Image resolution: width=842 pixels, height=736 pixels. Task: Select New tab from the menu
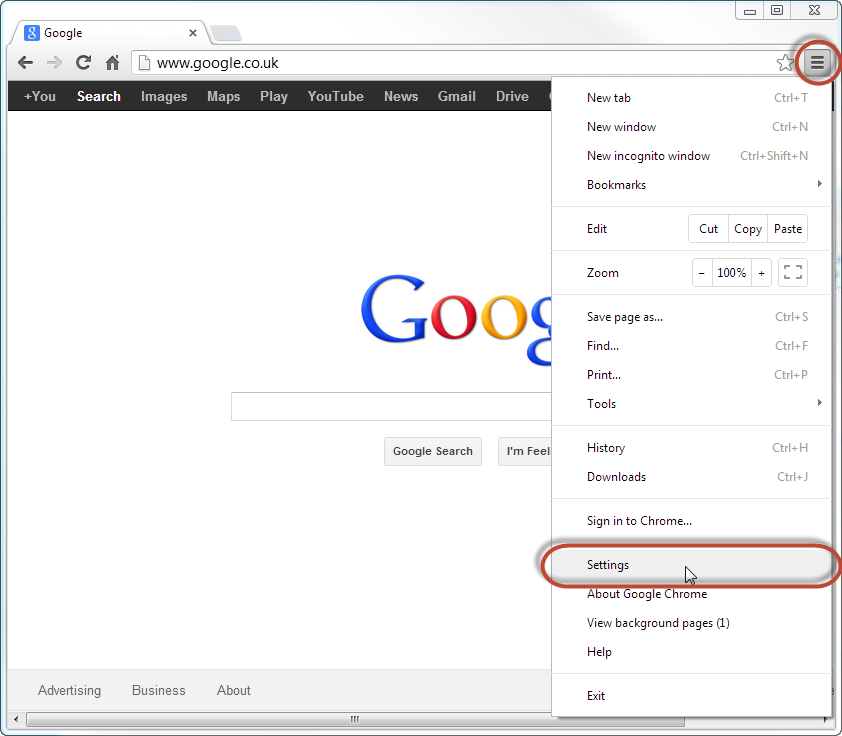point(691,98)
